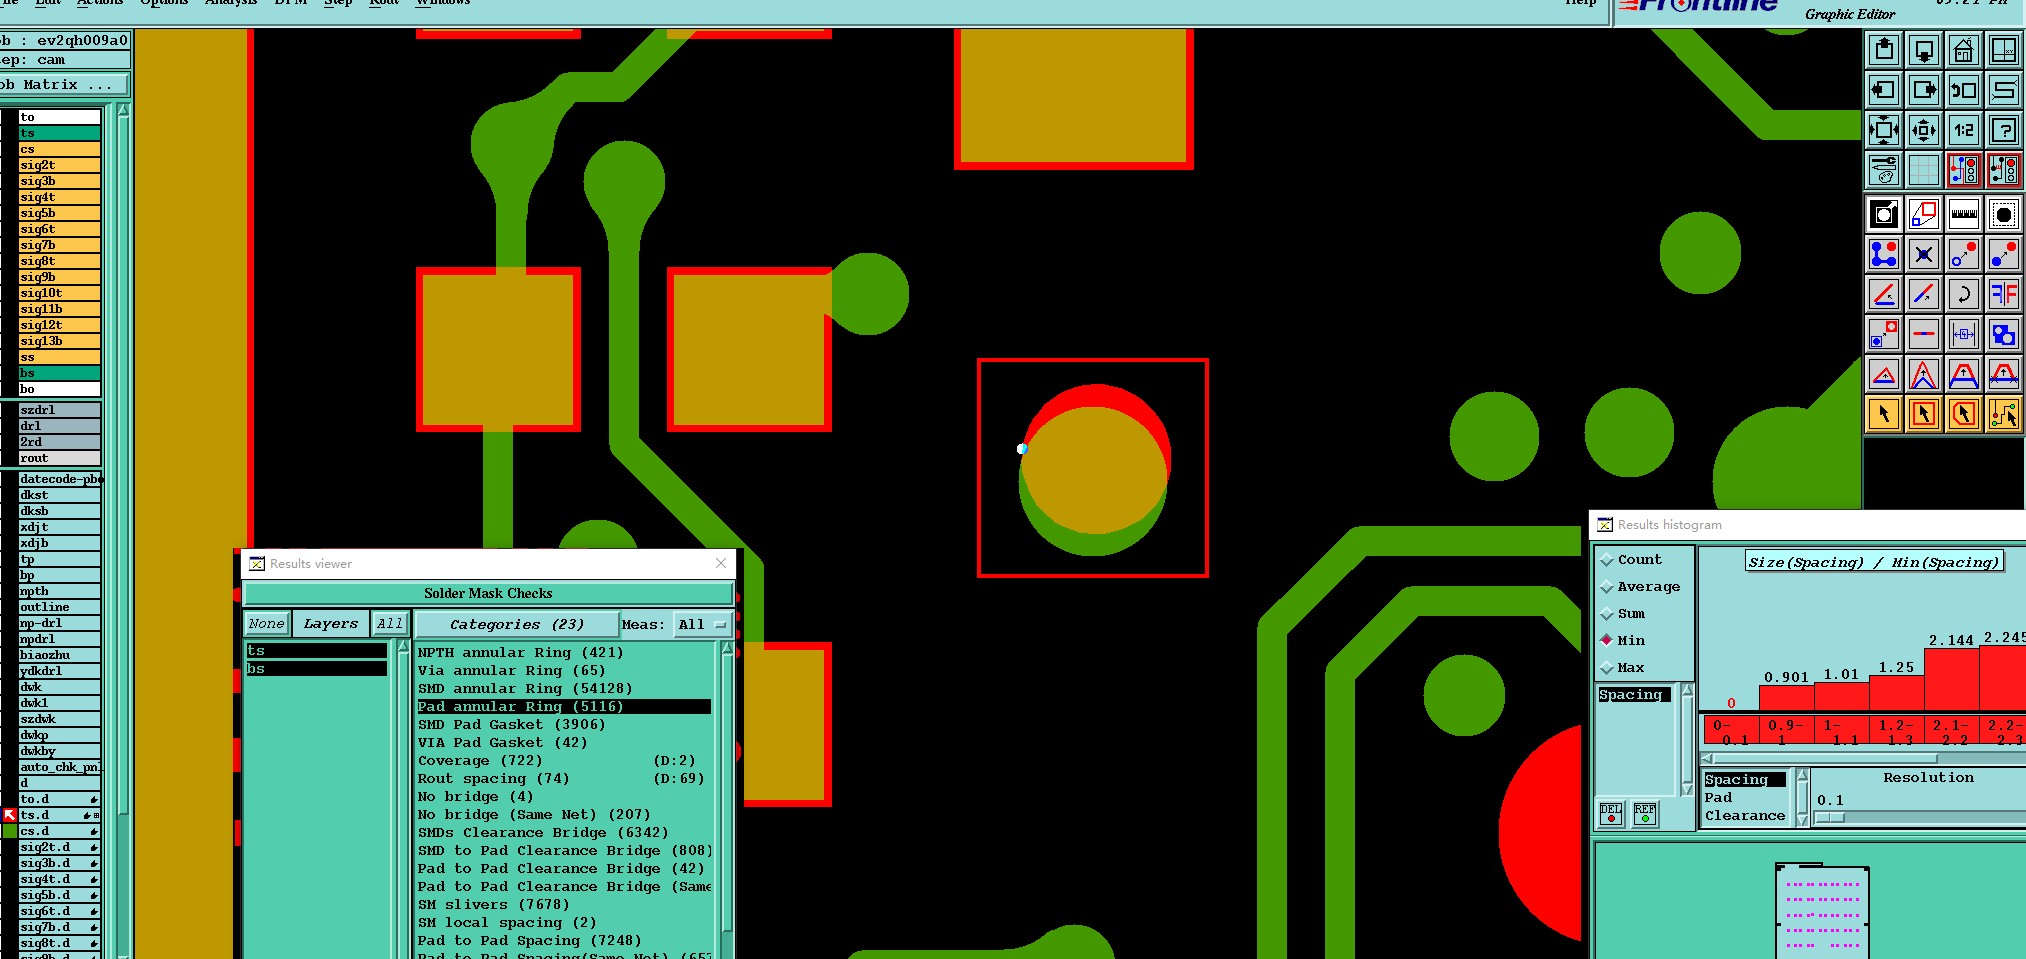Click the black X on blue dot icon
Screen dimensions: 2026x959
(1923, 254)
